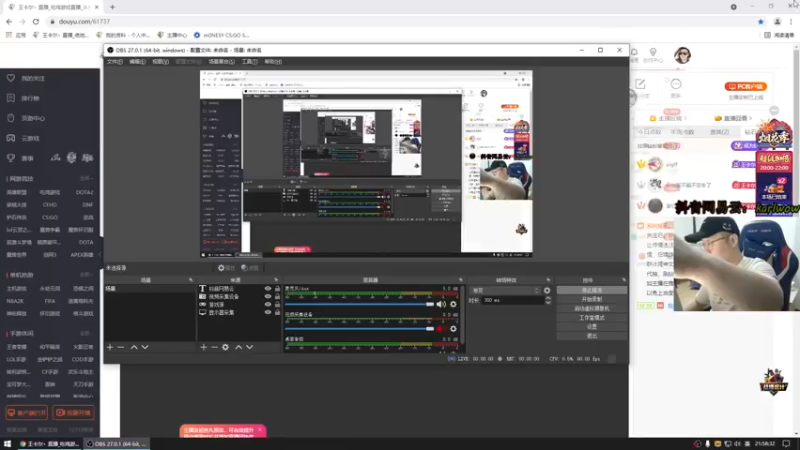Open 云游戏 gamepad icon in Douyu sidebar
This screenshot has width=800, height=450.
click(11, 138)
